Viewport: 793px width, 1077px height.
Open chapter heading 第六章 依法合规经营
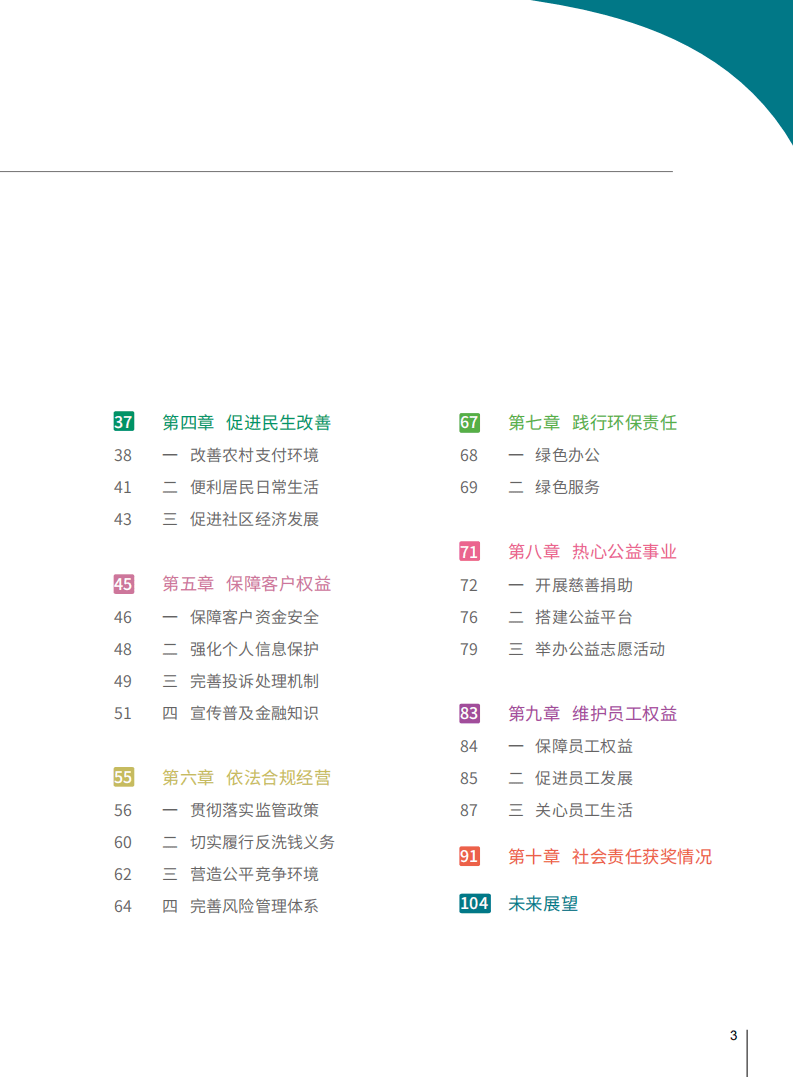(246, 778)
